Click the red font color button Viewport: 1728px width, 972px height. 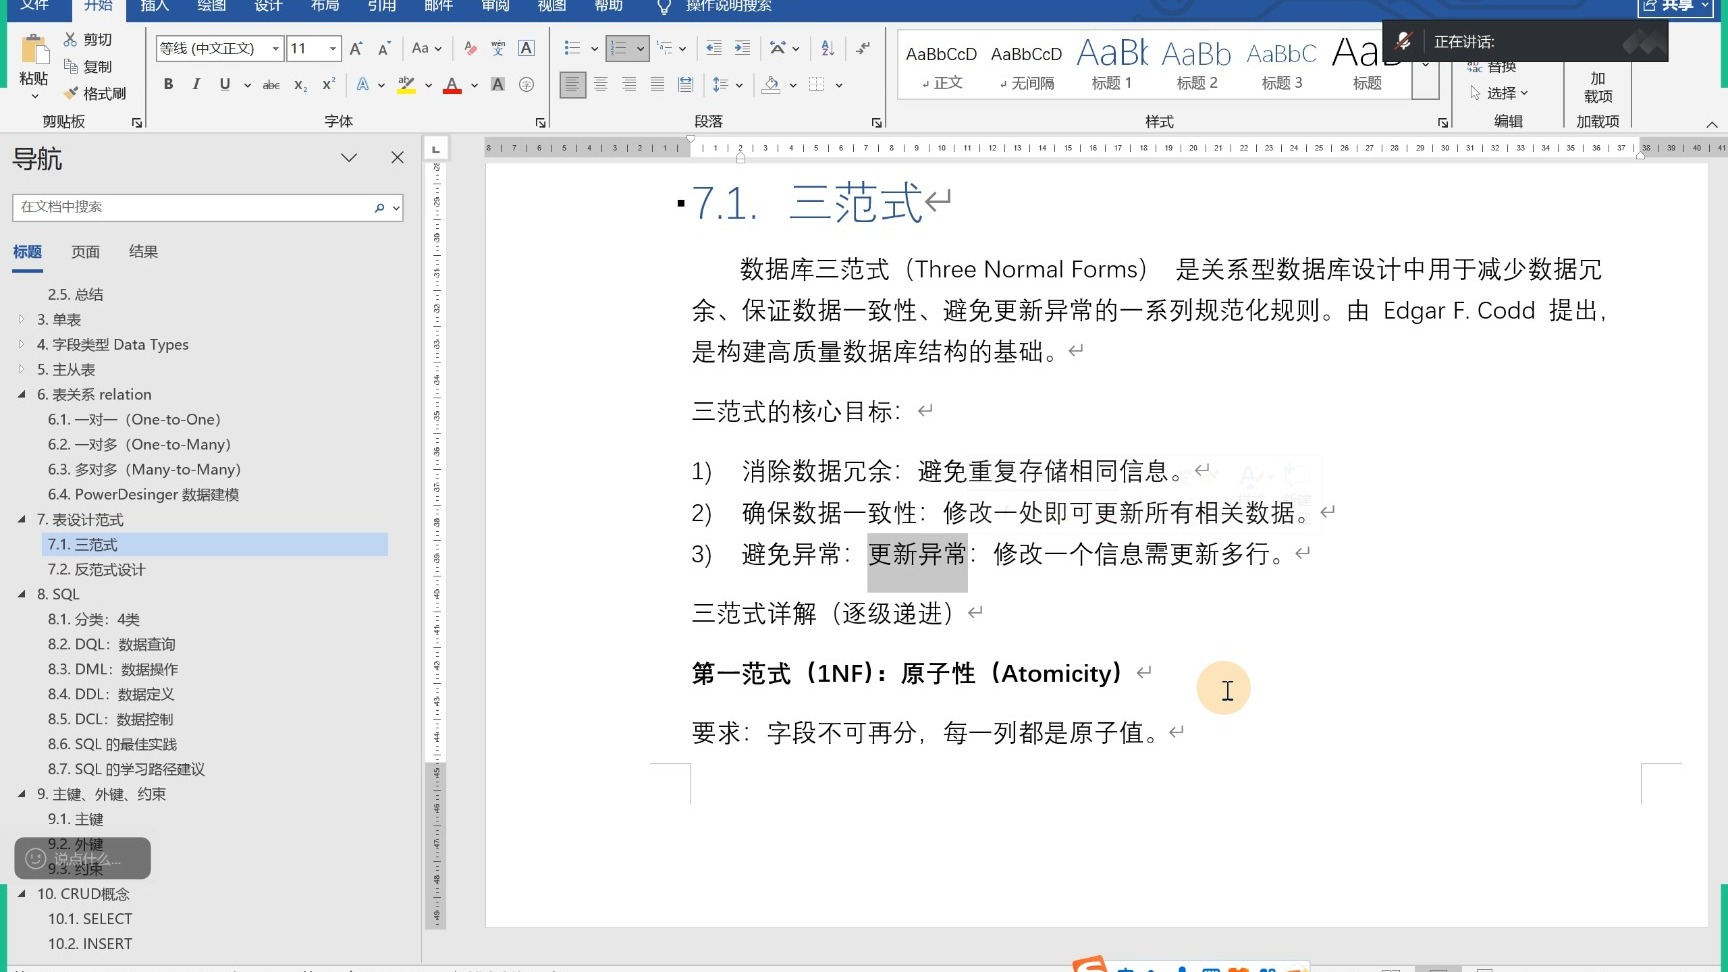click(x=452, y=85)
